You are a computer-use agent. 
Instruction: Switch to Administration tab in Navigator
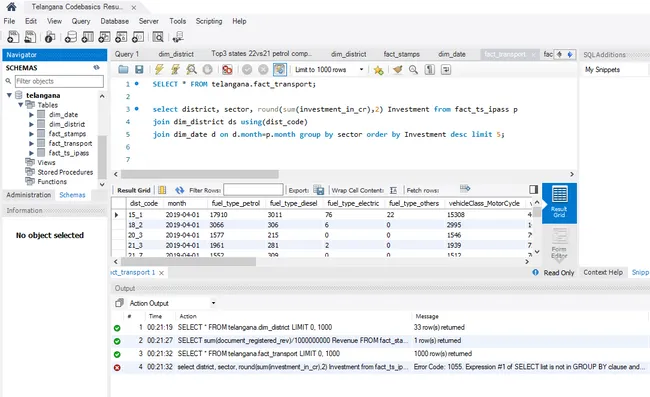[x=29, y=195]
